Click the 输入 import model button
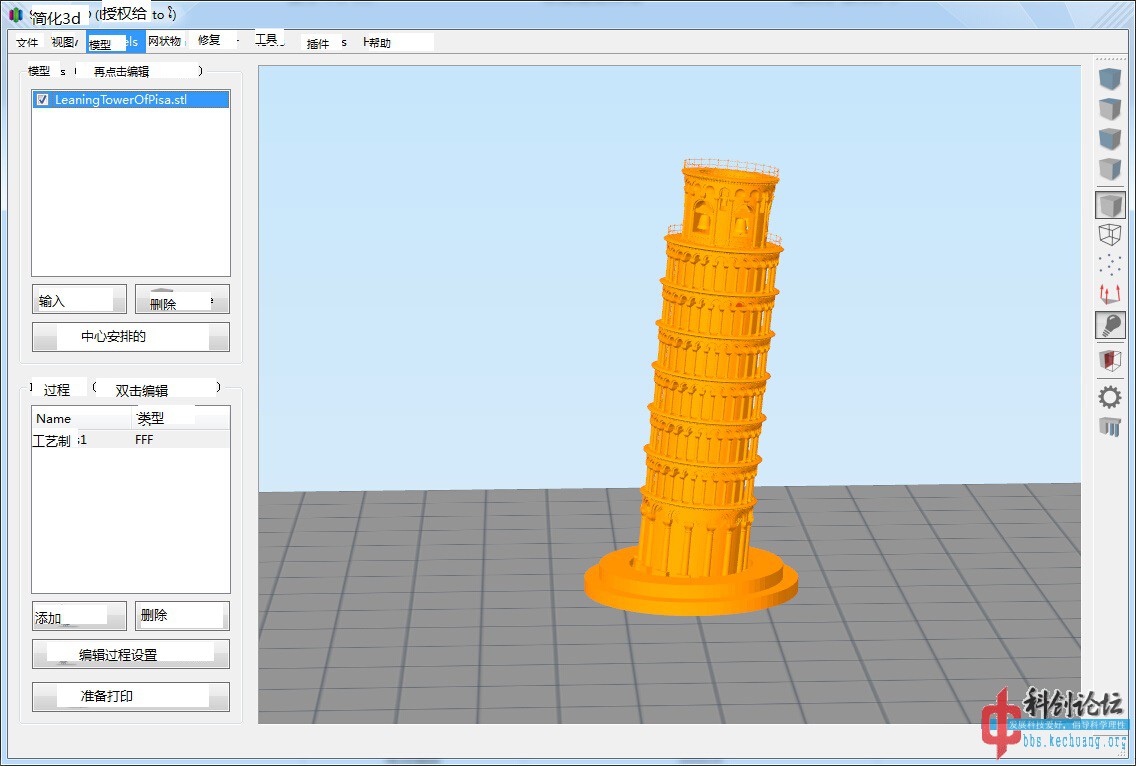 click(x=79, y=300)
